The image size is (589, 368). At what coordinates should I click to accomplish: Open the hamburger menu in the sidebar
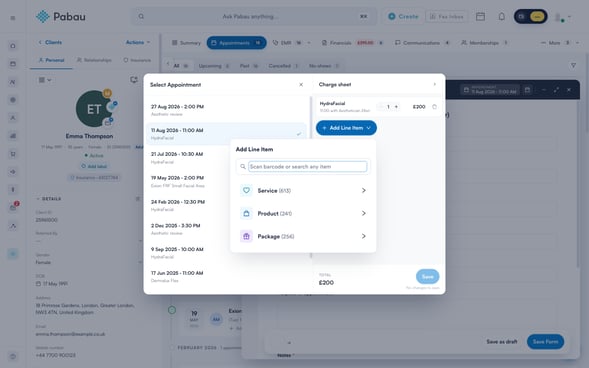(x=13, y=18)
